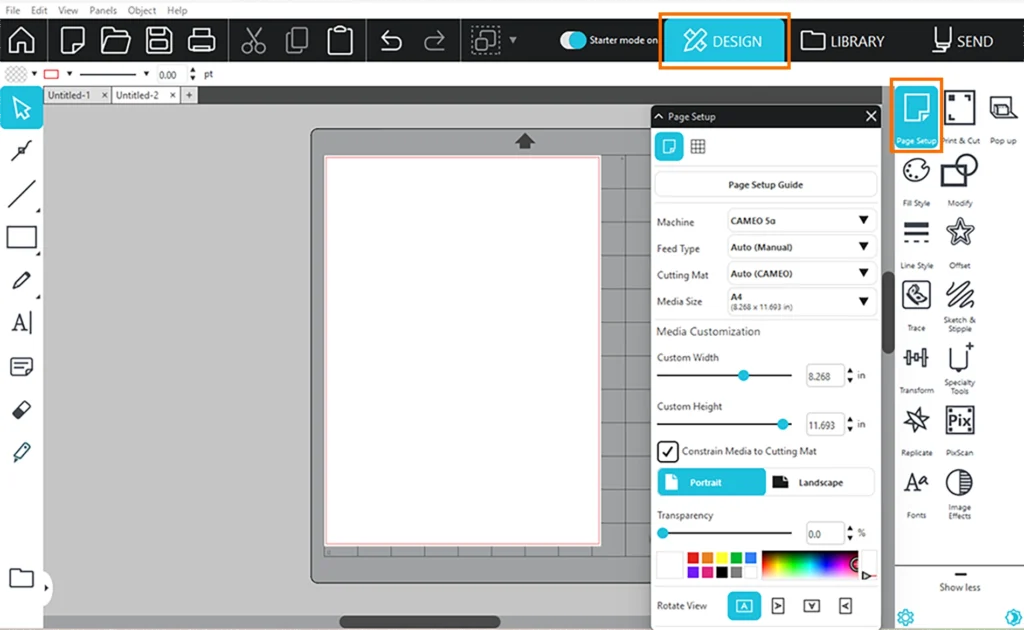1024x630 pixels.
Task: Open the Offset panel star icon
Action: point(959,235)
